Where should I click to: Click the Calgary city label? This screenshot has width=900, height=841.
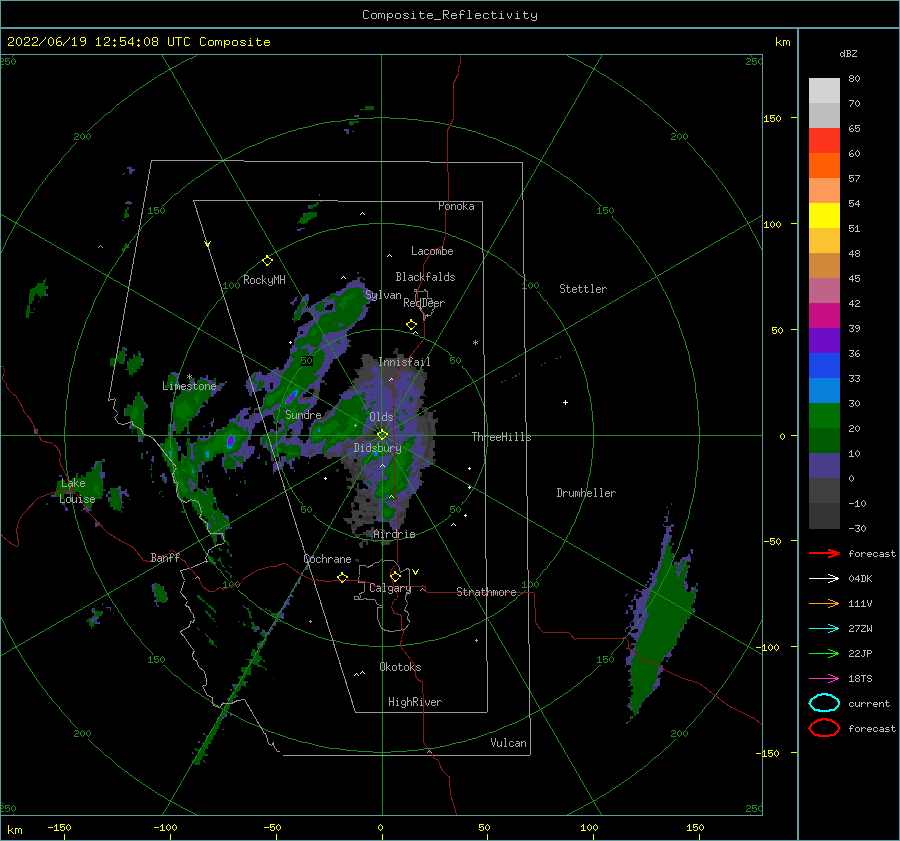(390, 588)
